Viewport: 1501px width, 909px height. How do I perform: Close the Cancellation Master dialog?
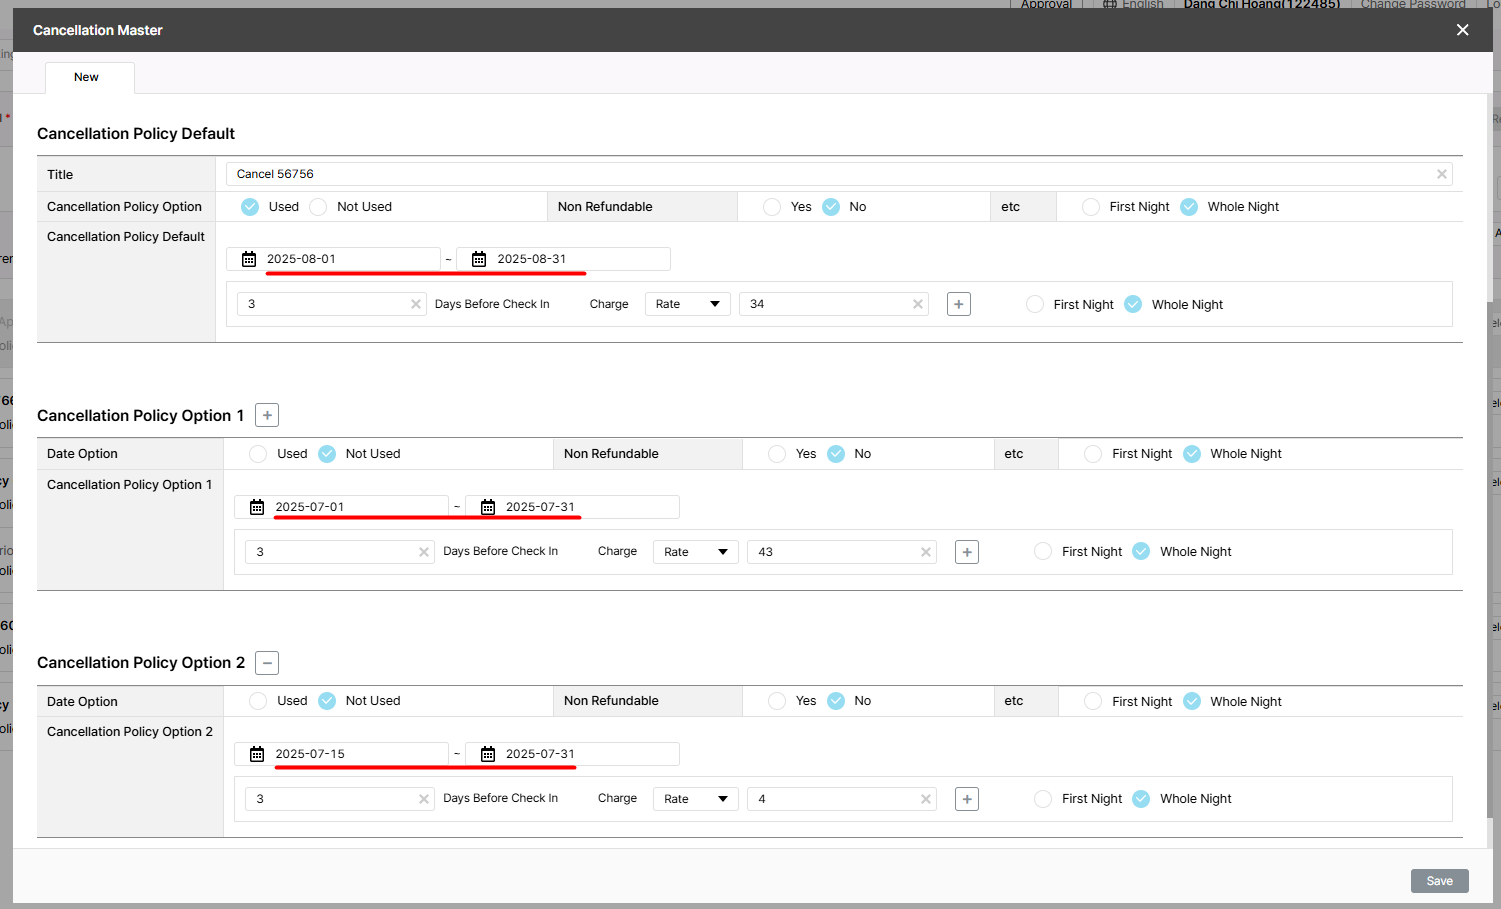[x=1462, y=30]
